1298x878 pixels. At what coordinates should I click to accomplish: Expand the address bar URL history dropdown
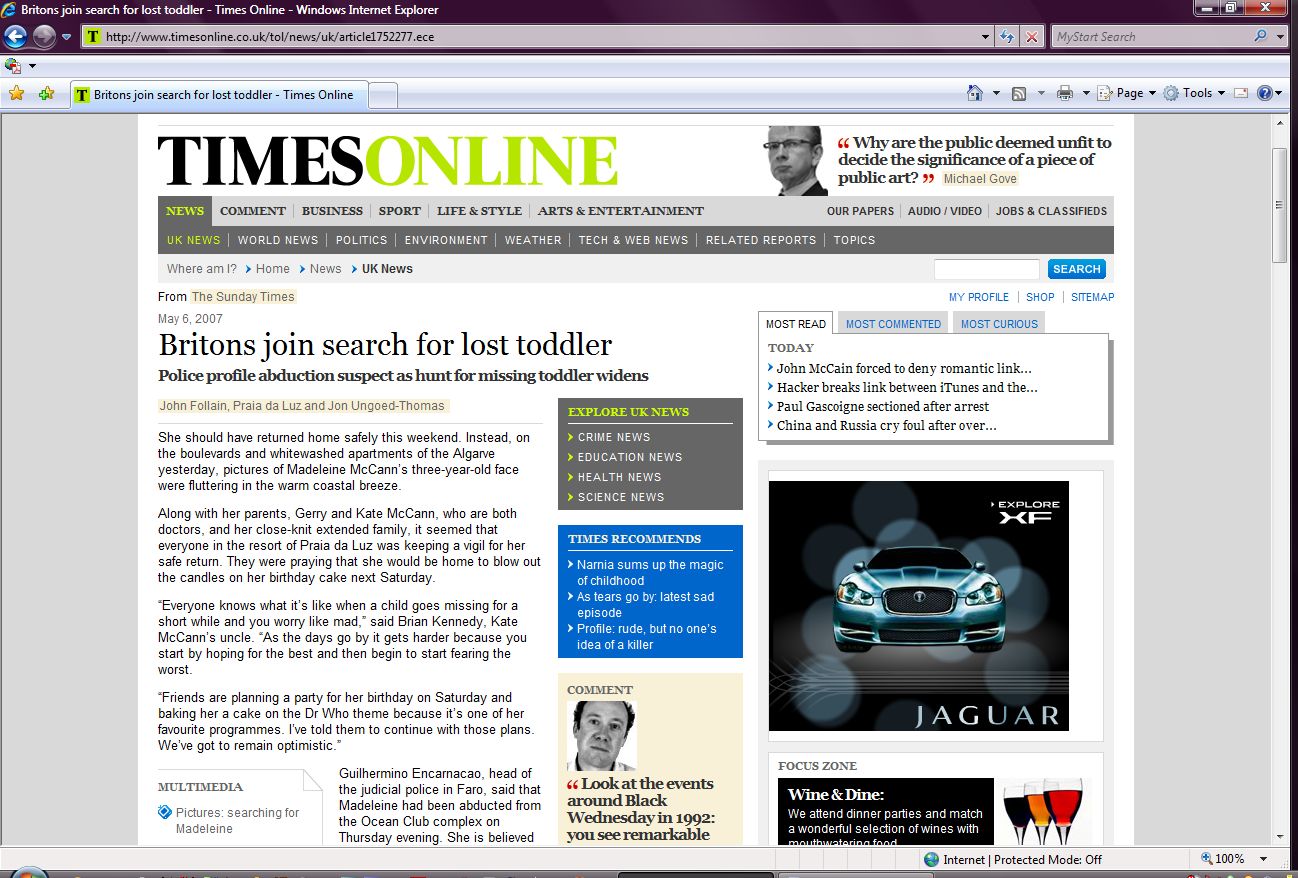point(986,37)
